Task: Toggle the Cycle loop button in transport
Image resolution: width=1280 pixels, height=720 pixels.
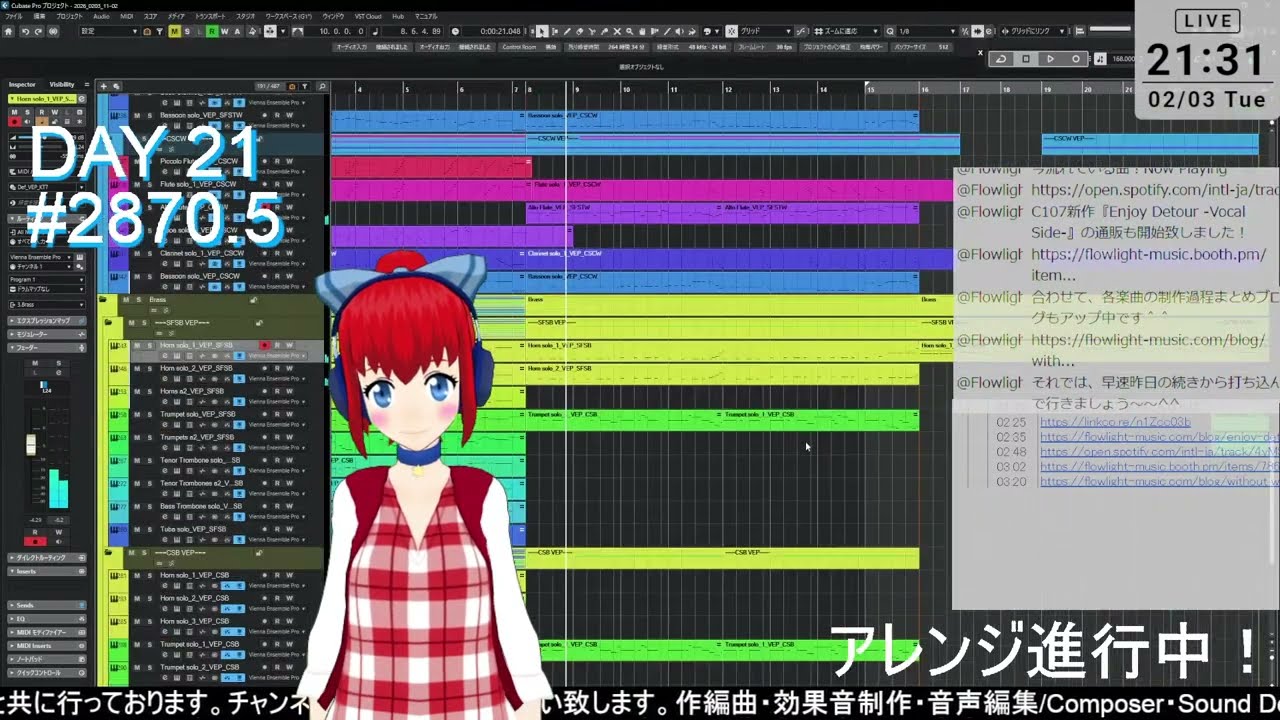Action: click(1002, 59)
